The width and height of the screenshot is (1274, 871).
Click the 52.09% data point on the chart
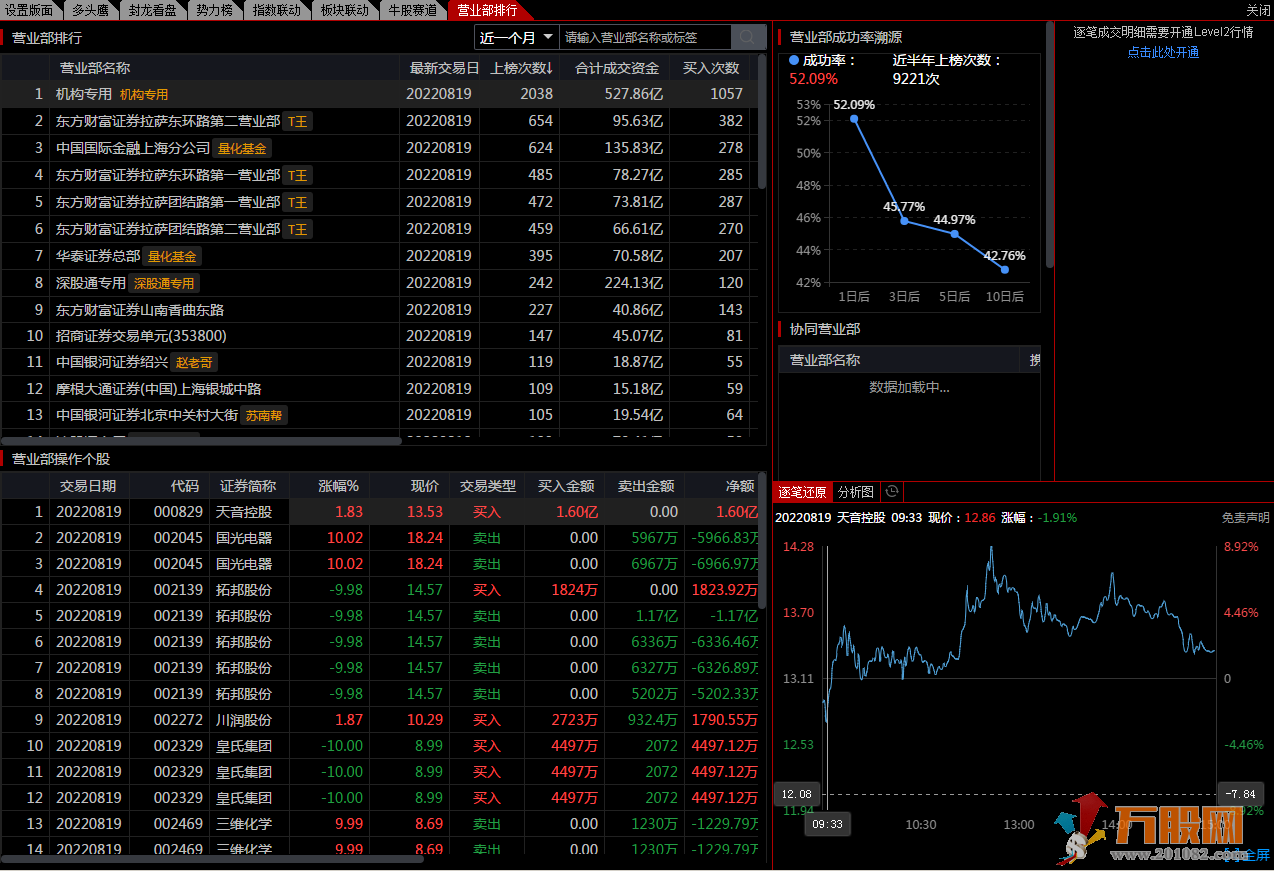[854, 118]
